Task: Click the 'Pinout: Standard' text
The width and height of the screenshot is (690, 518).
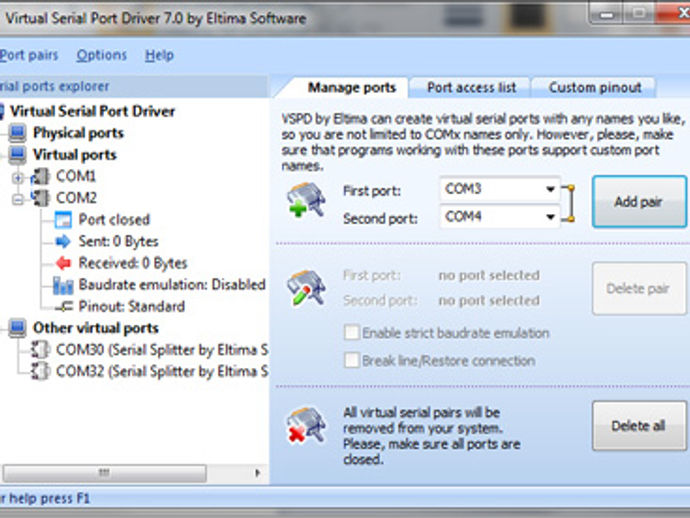Action: (132, 306)
